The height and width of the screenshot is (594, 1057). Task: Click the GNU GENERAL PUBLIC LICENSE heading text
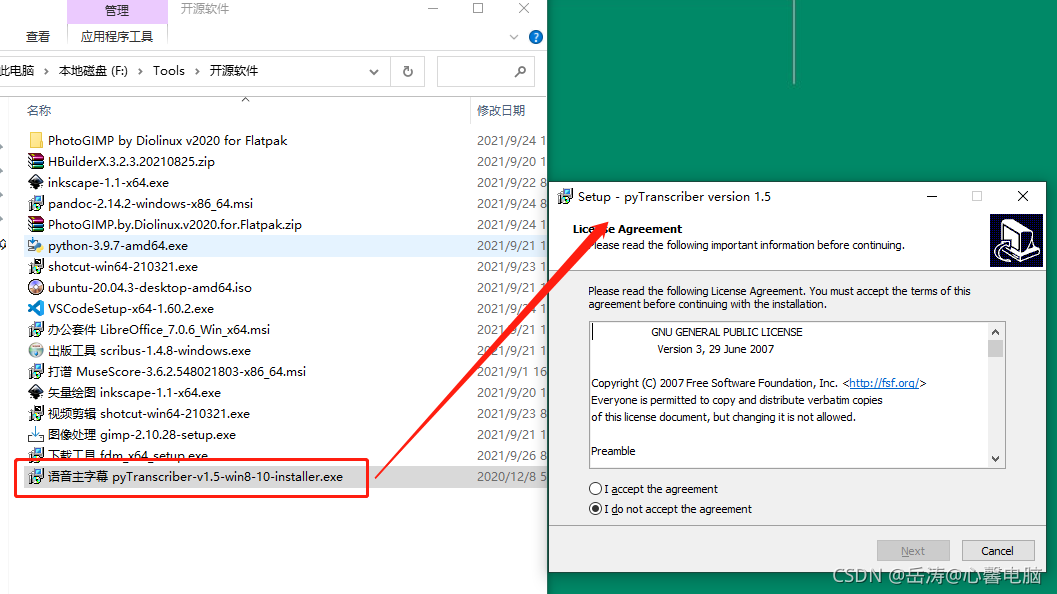(727, 332)
